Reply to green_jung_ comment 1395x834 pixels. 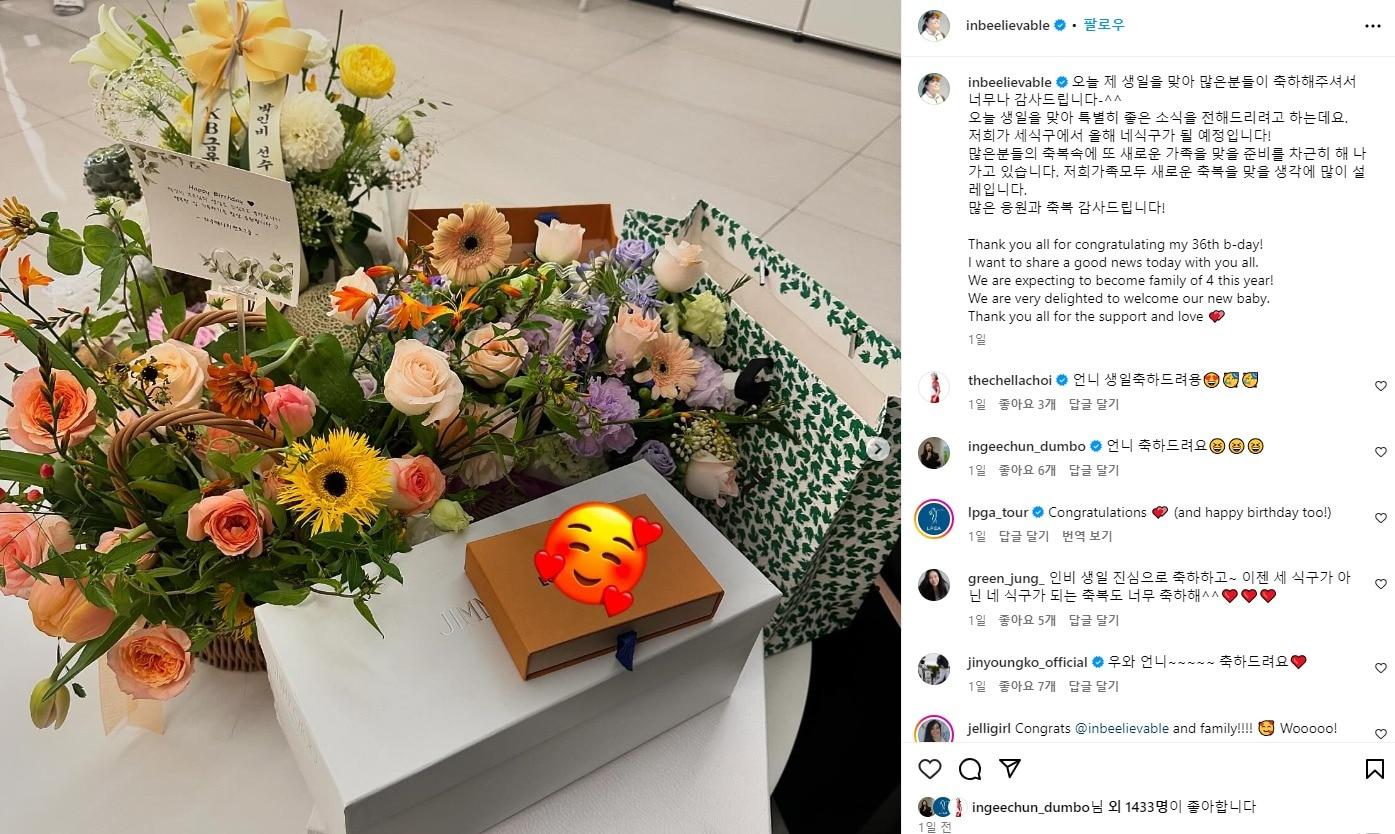click(1094, 620)
